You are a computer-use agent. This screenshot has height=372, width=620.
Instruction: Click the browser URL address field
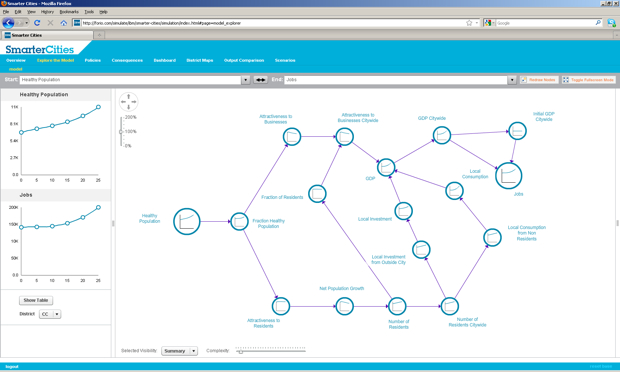tap(273, 23)
